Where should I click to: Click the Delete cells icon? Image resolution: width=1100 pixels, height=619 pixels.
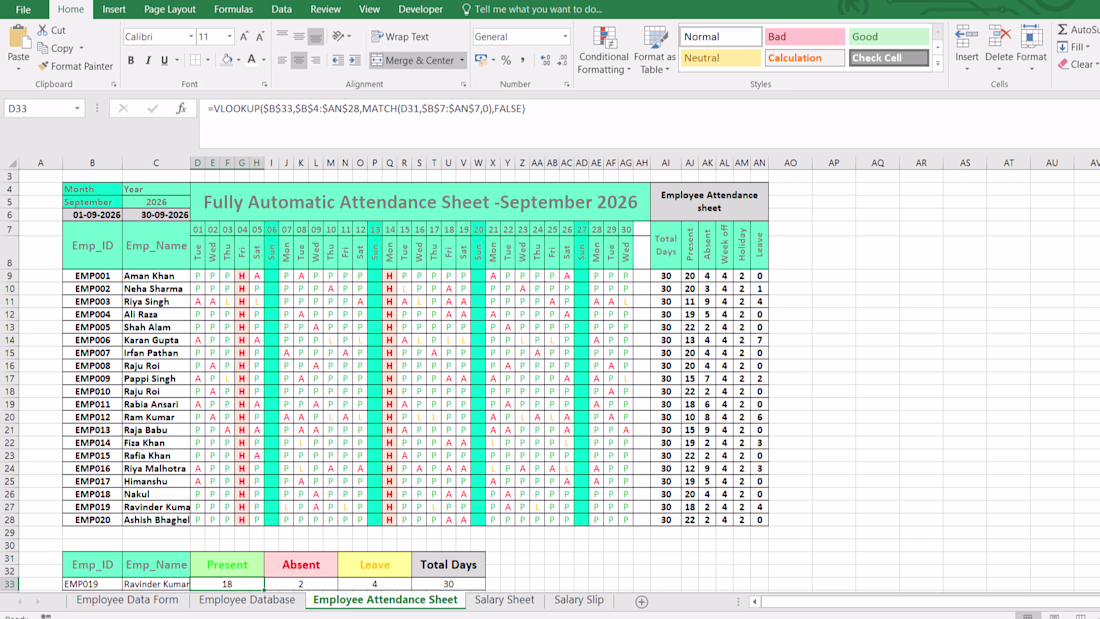coord(999,36)
